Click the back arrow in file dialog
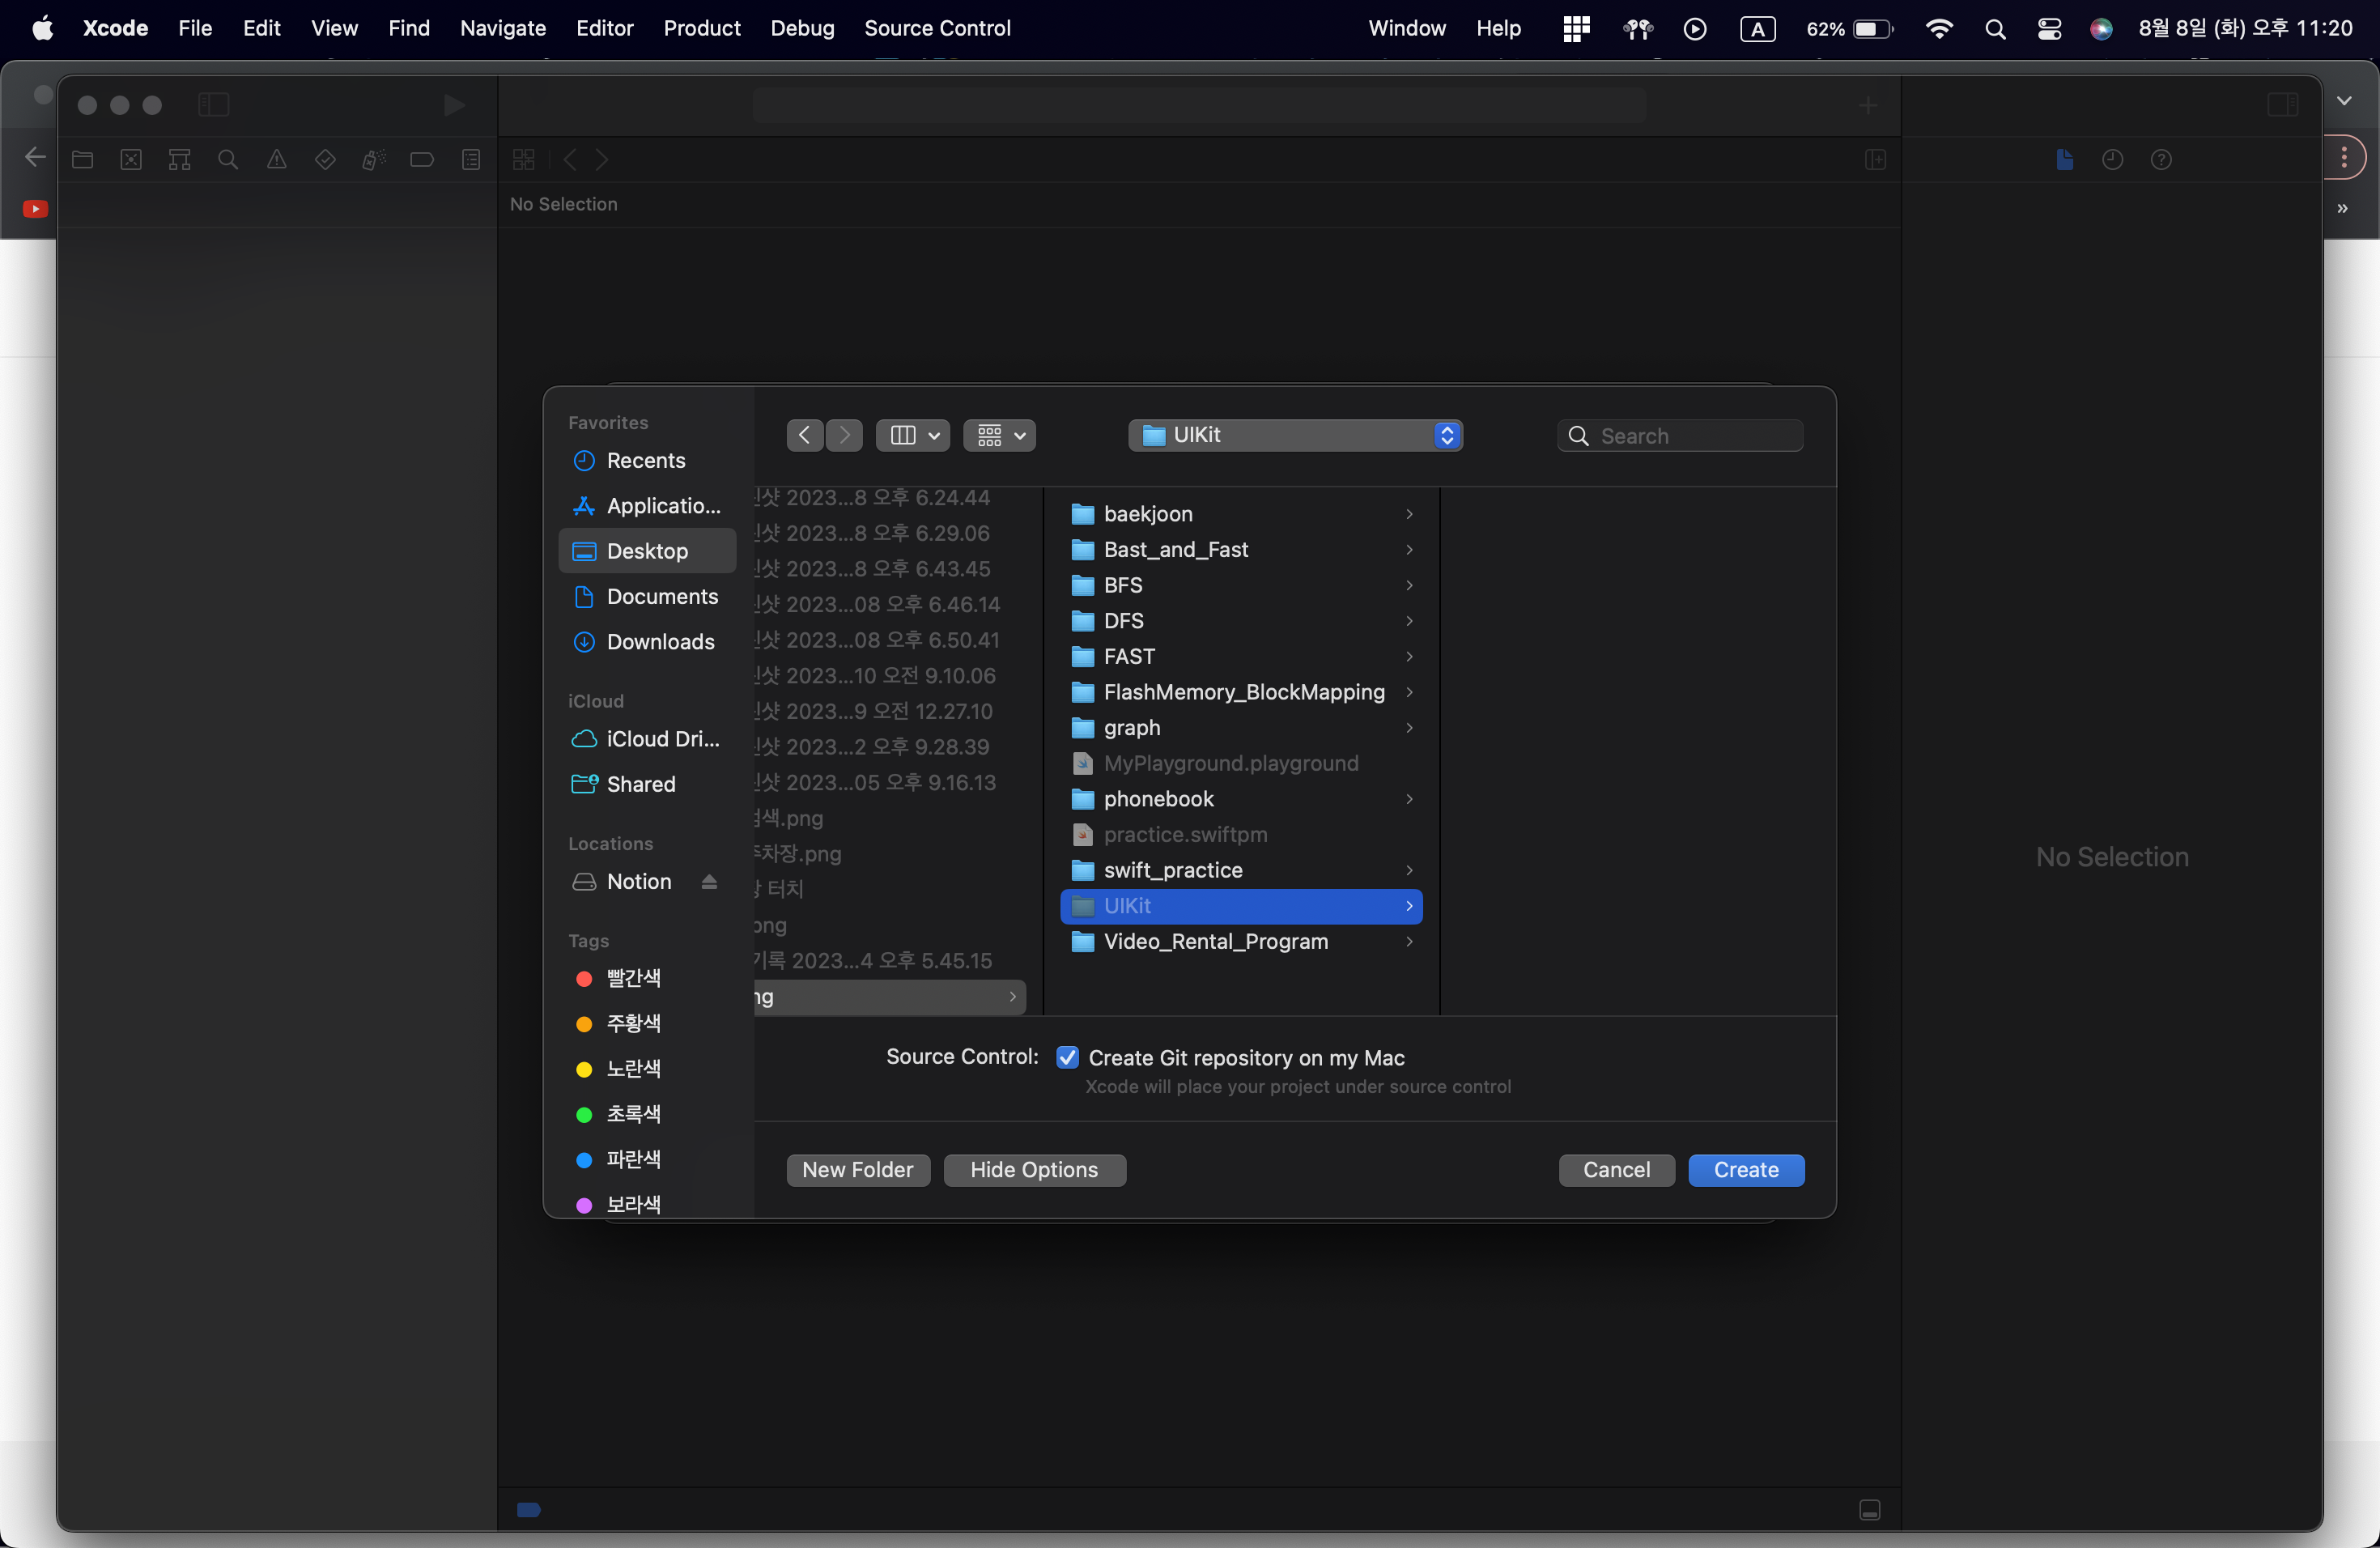The image size is (2380, 1548). click(805, 435)
